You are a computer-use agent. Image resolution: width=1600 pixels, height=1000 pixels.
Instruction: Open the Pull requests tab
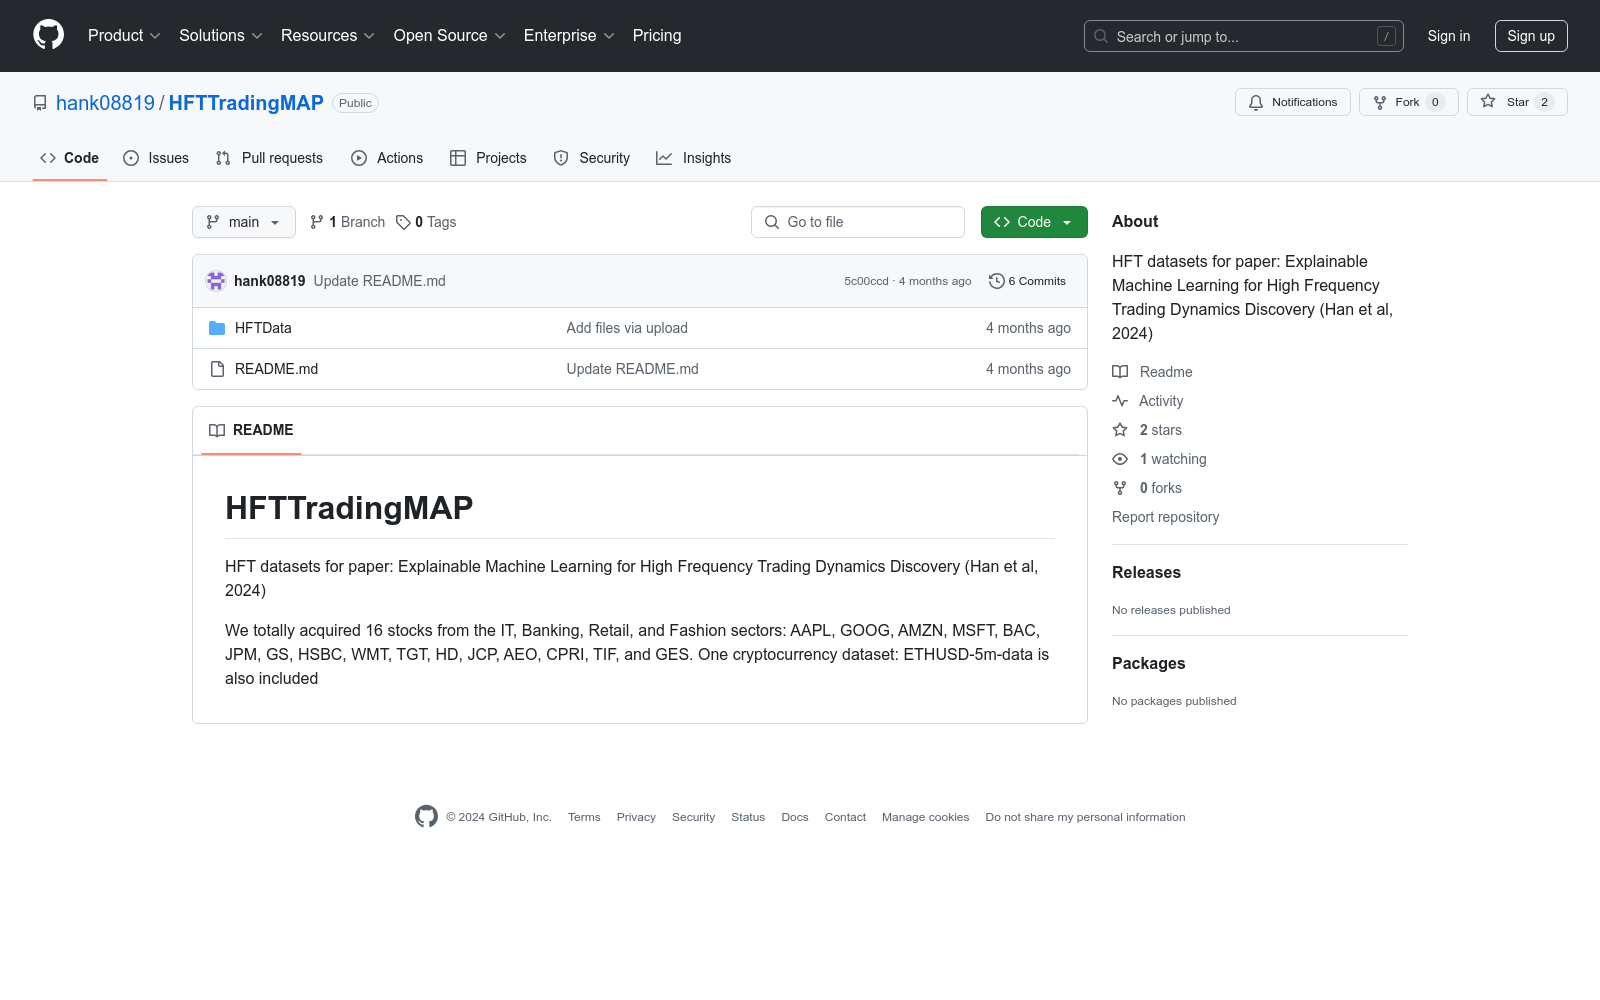pyautogui.click(x=269, y=158)
